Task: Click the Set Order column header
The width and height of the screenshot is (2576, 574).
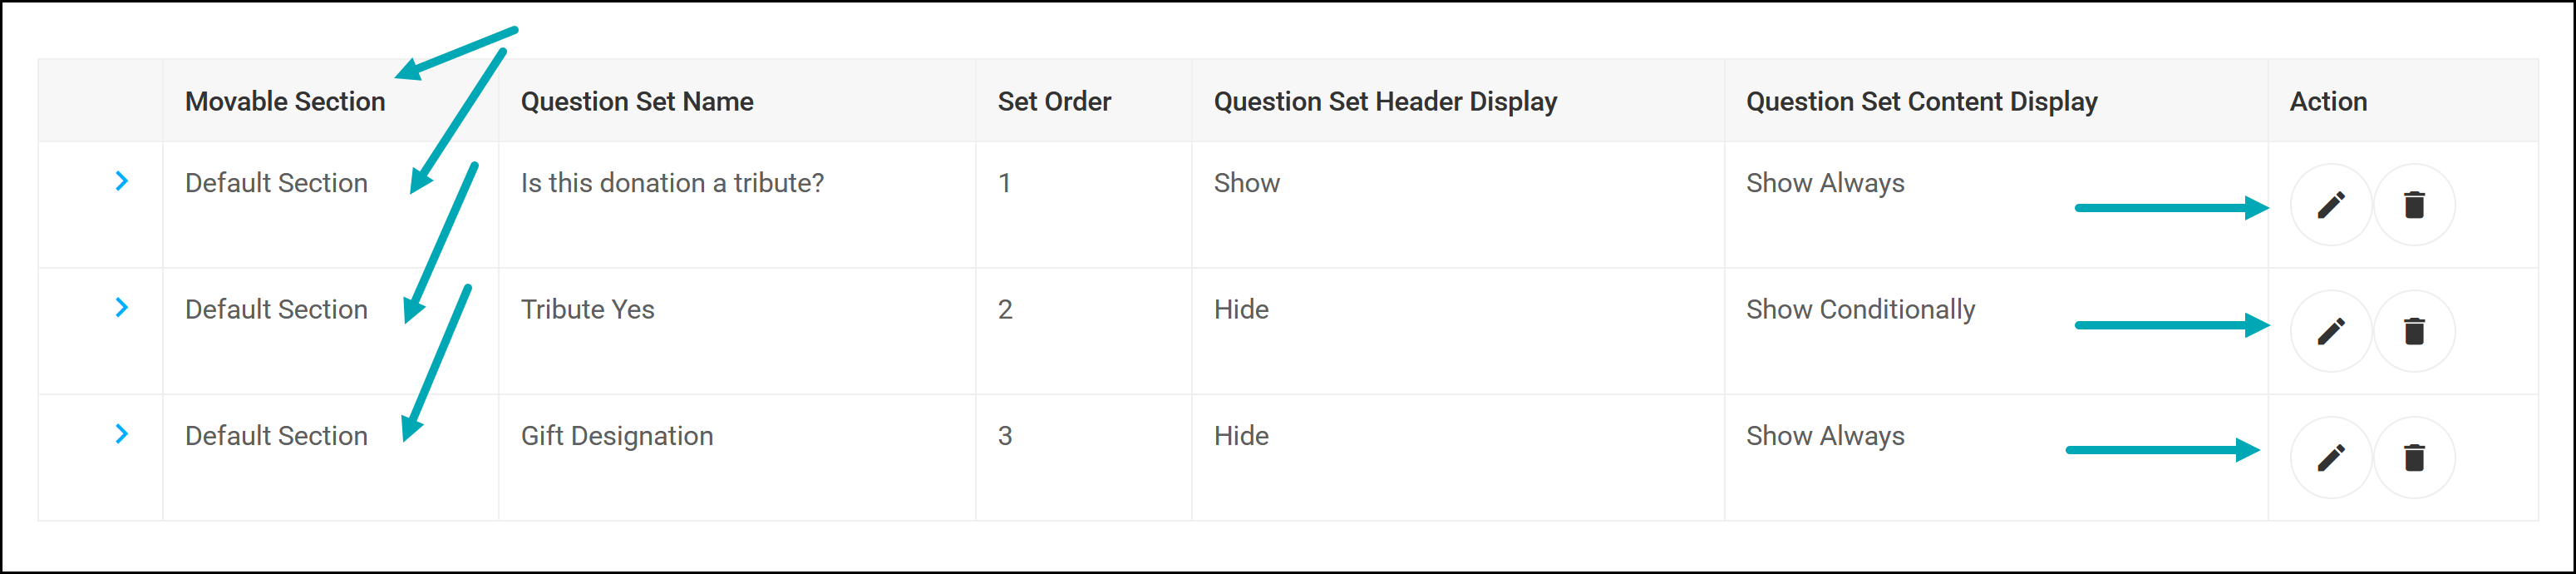Action: 1054,101
